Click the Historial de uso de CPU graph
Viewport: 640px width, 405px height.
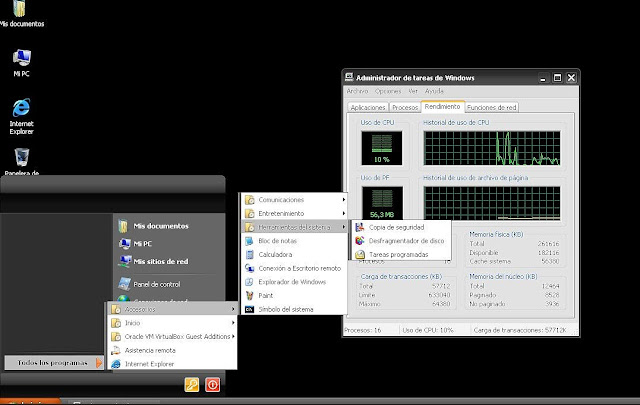[492, 148]
